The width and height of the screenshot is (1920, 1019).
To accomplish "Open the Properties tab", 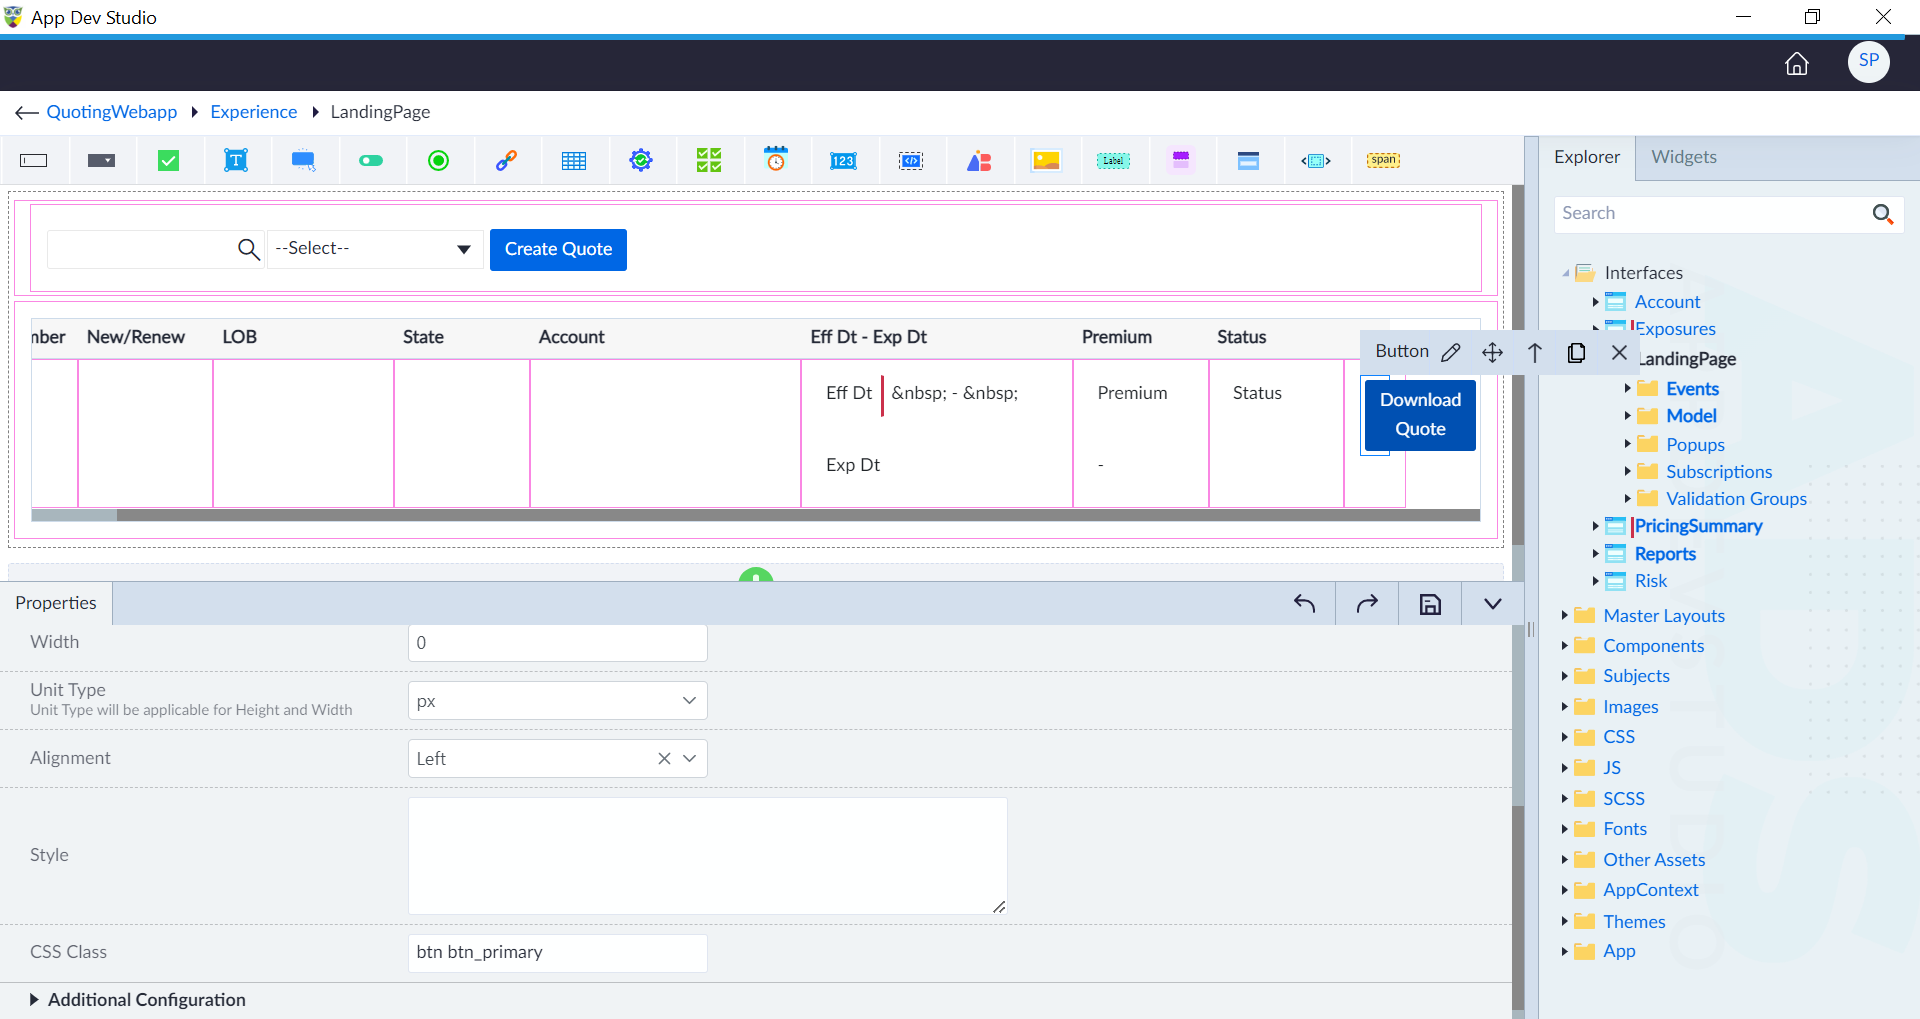I will click(x=56, y=603).
